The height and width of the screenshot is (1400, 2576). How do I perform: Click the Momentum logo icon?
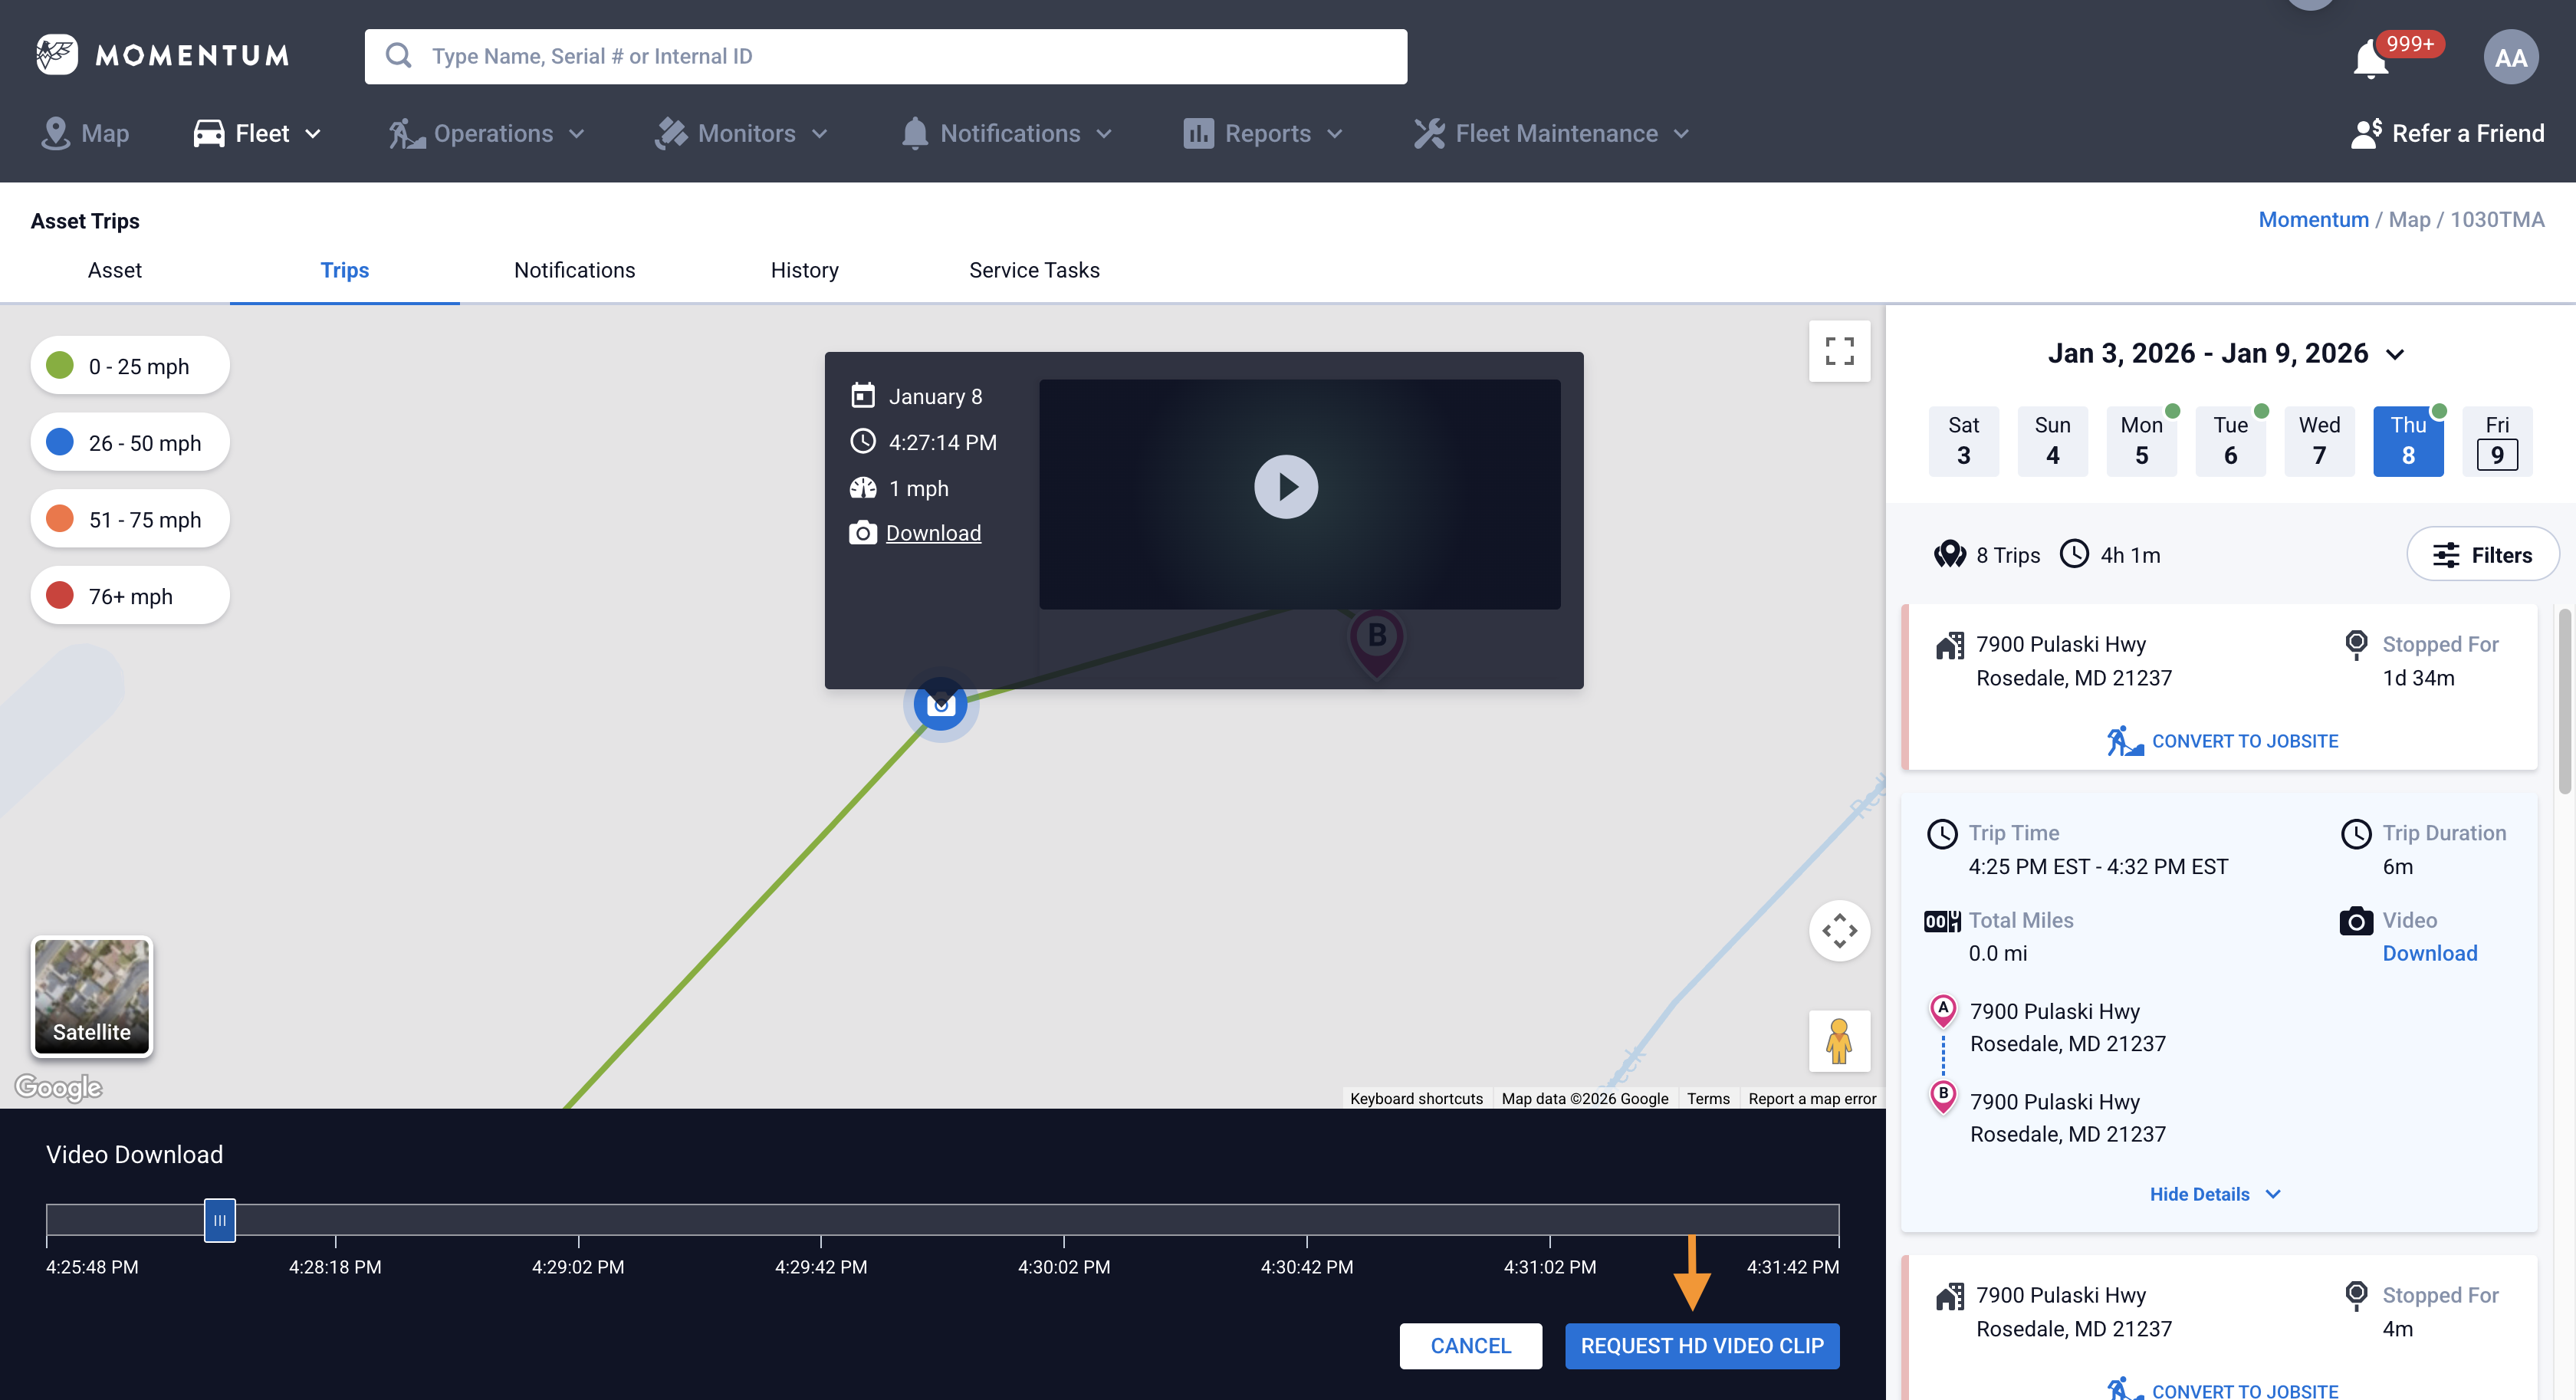[x=56, y=54]
